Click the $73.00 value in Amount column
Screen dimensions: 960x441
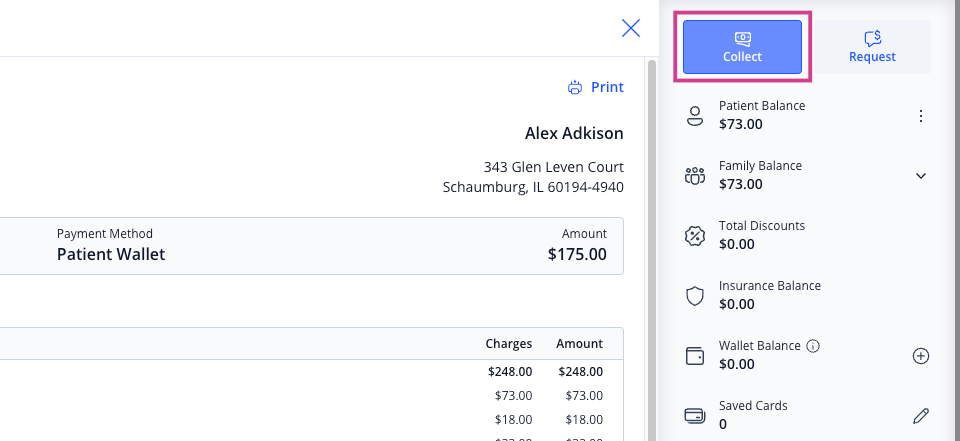[584, 396]
